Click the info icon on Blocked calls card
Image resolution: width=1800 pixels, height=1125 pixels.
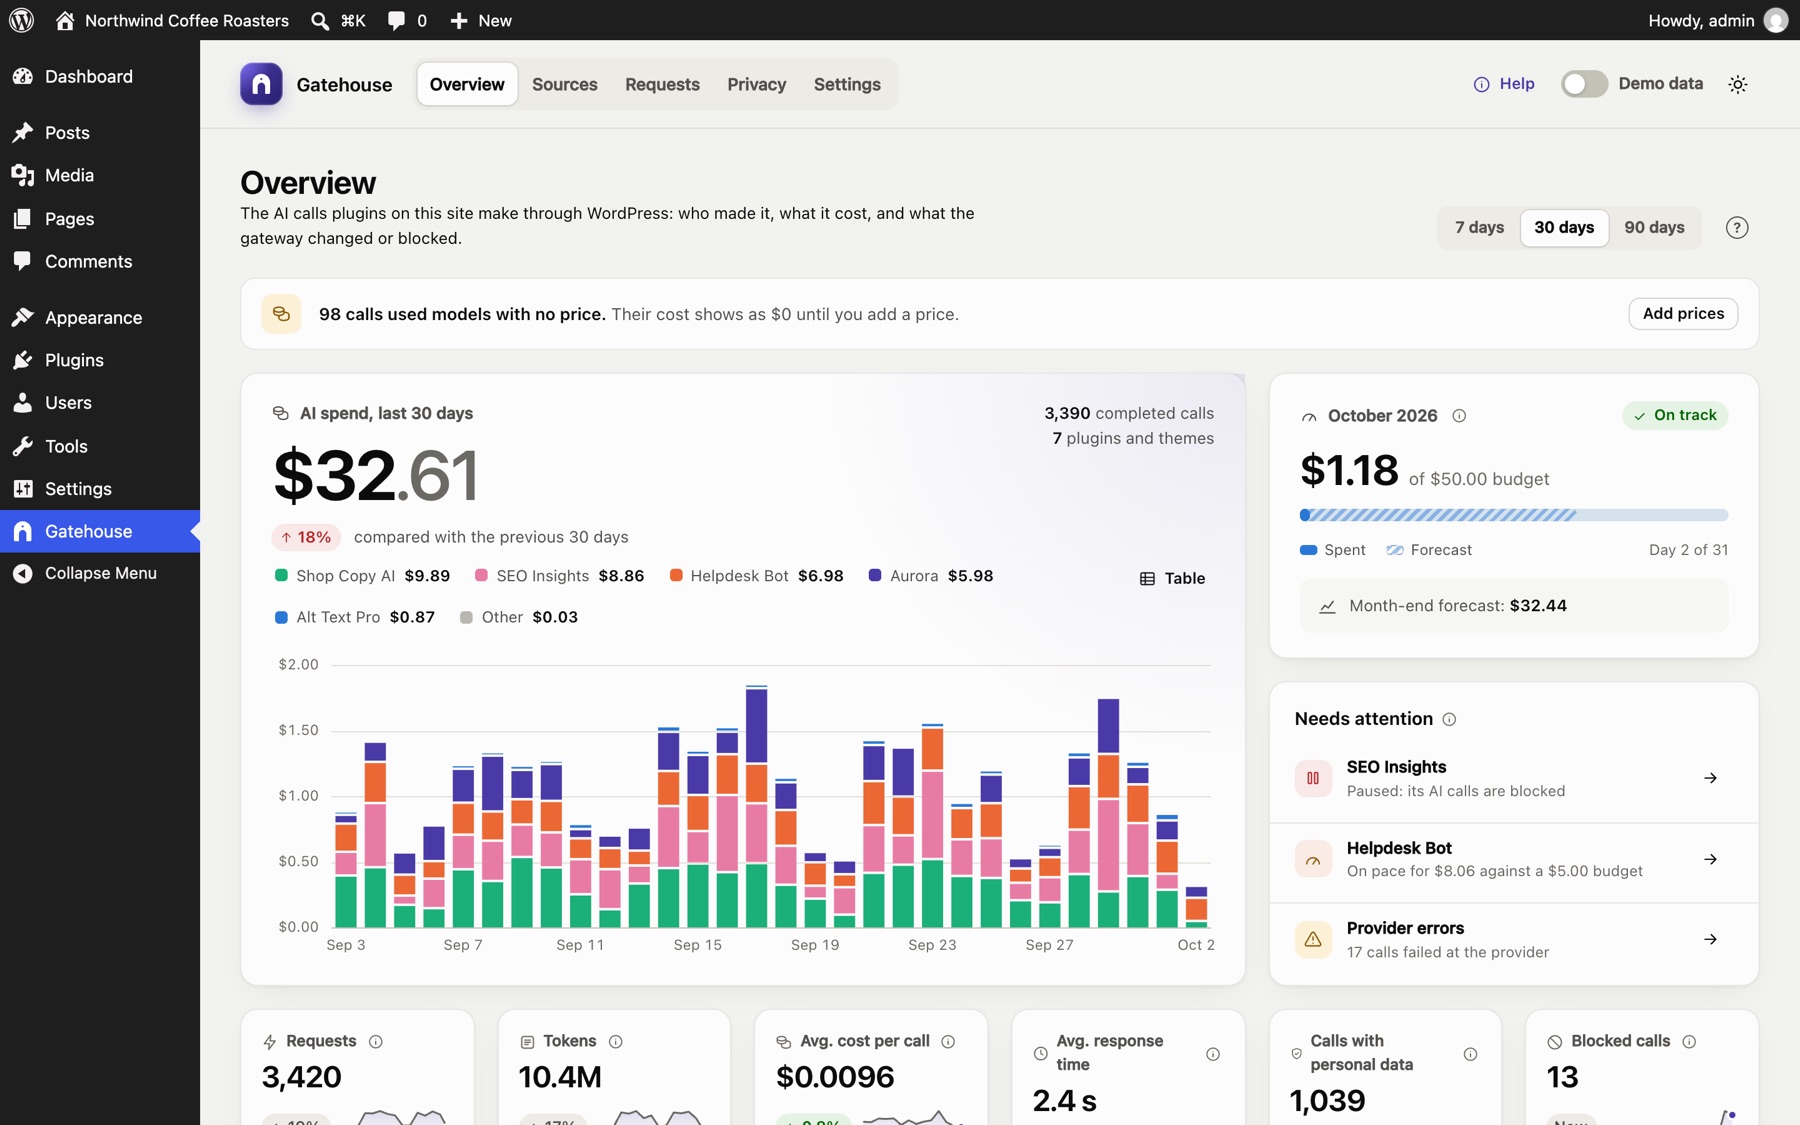[x=1689, y=1041]
